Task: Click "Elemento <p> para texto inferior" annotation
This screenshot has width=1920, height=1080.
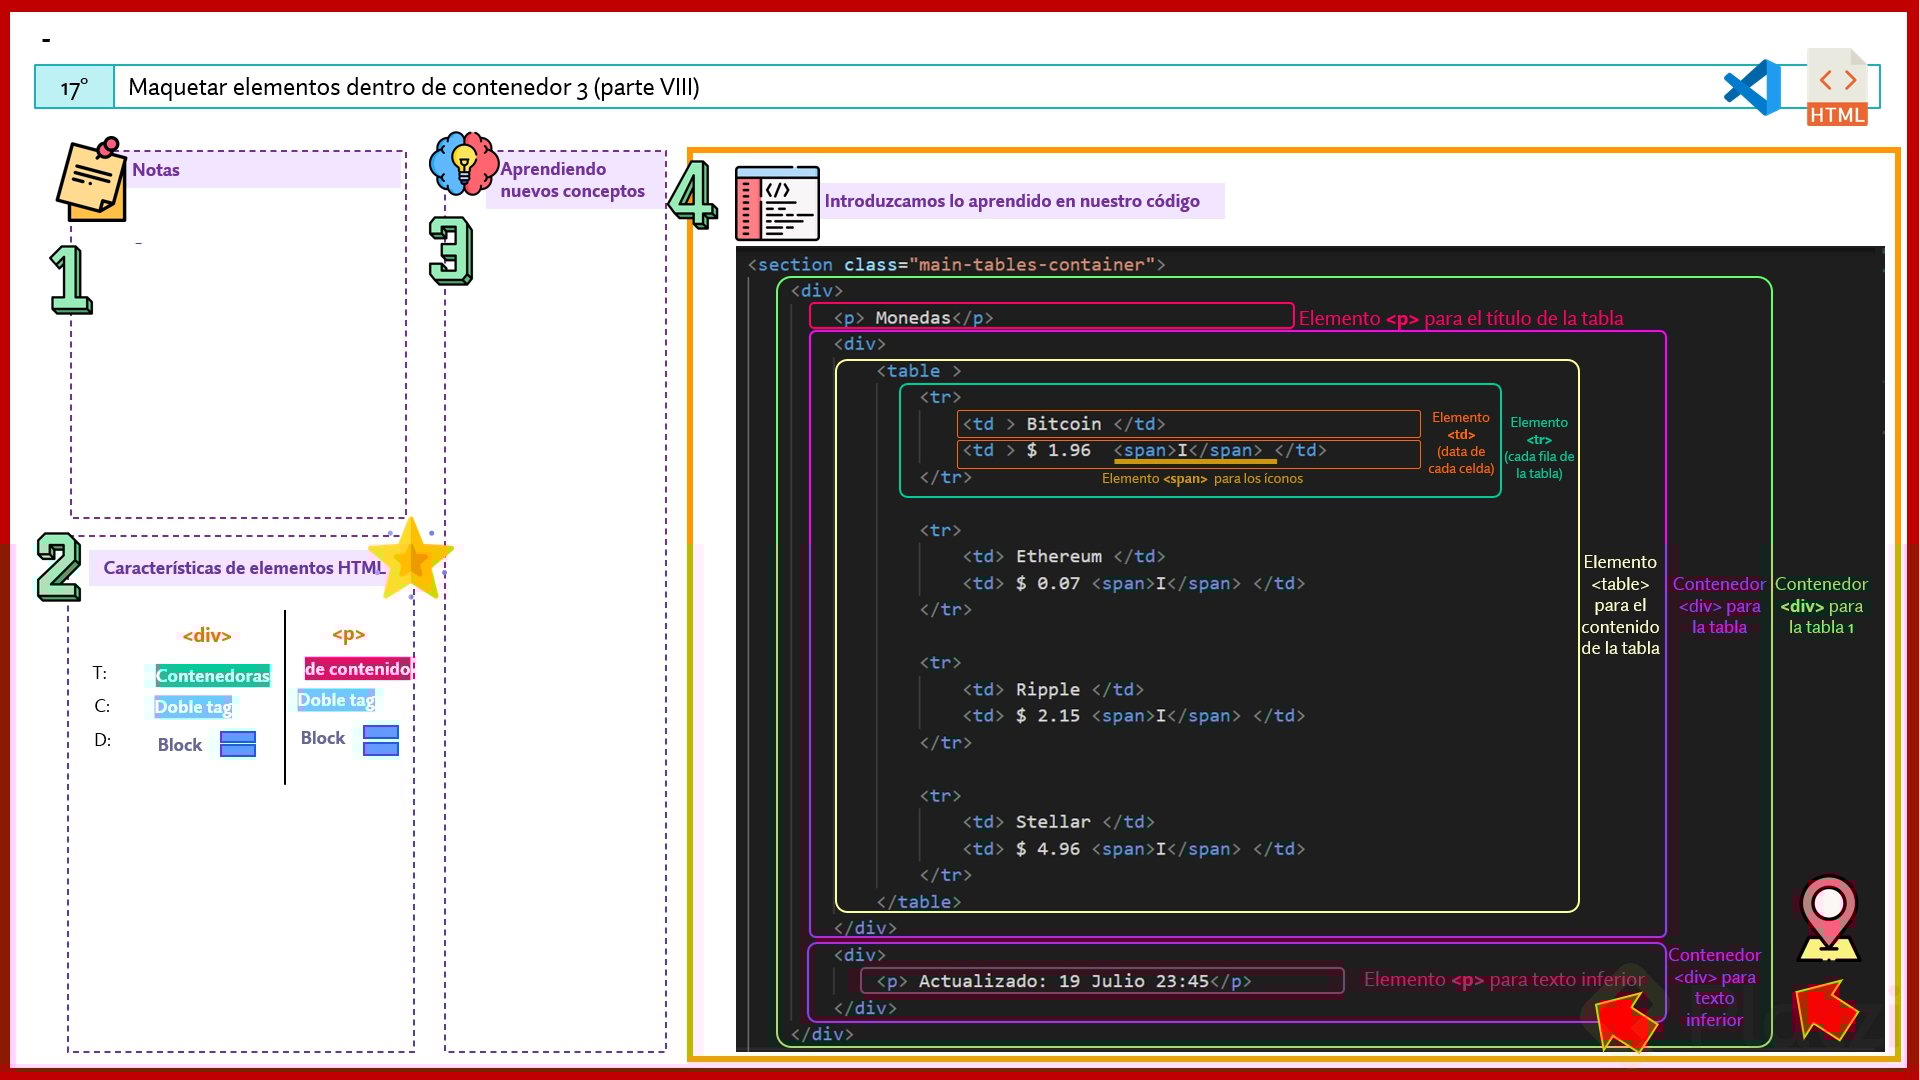Action: point(1504,980)
